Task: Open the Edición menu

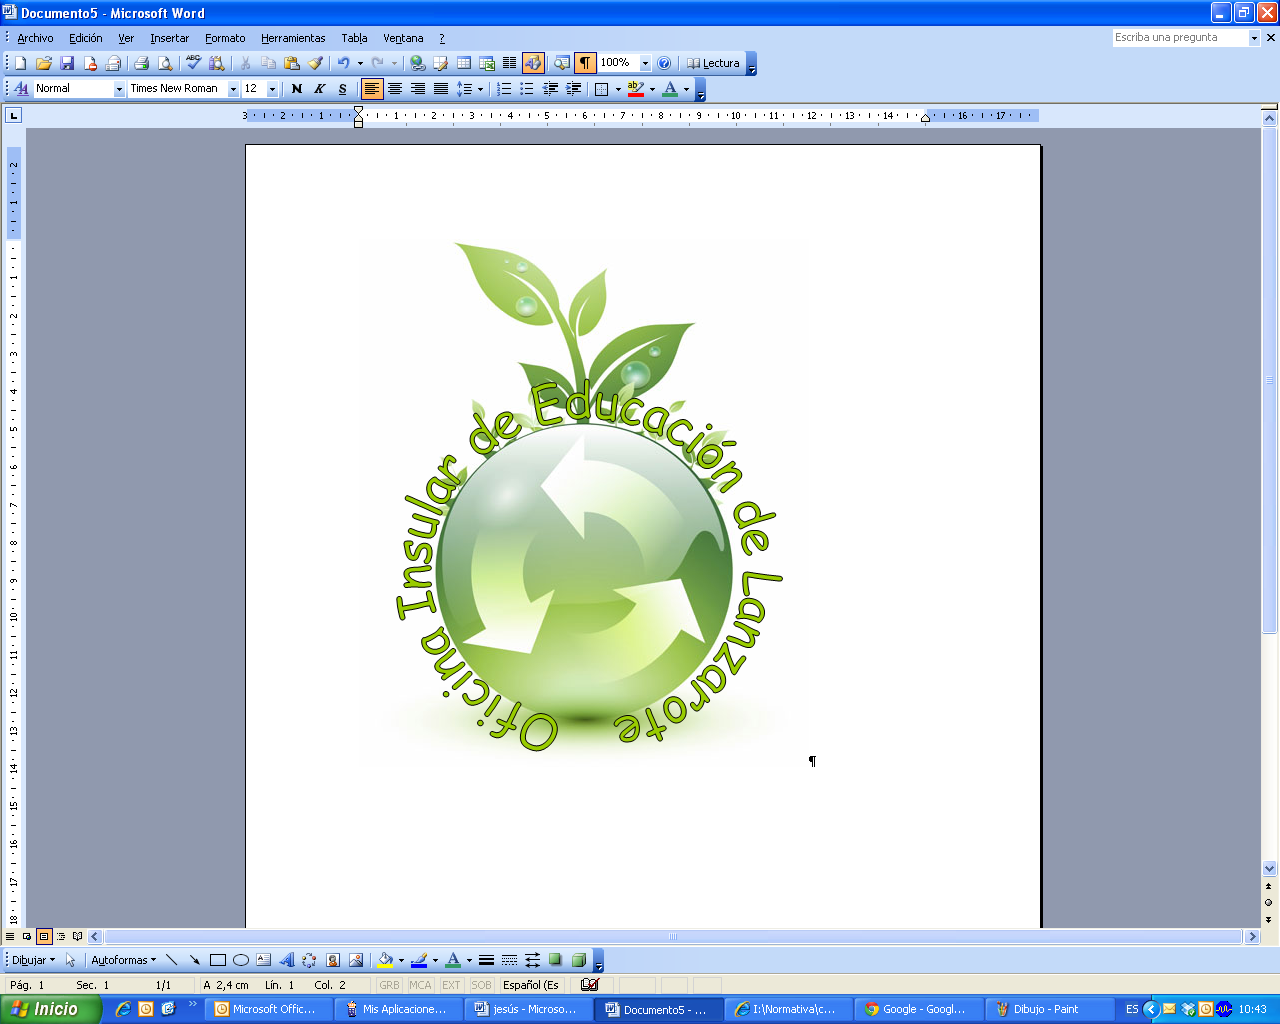Action: 85,38
